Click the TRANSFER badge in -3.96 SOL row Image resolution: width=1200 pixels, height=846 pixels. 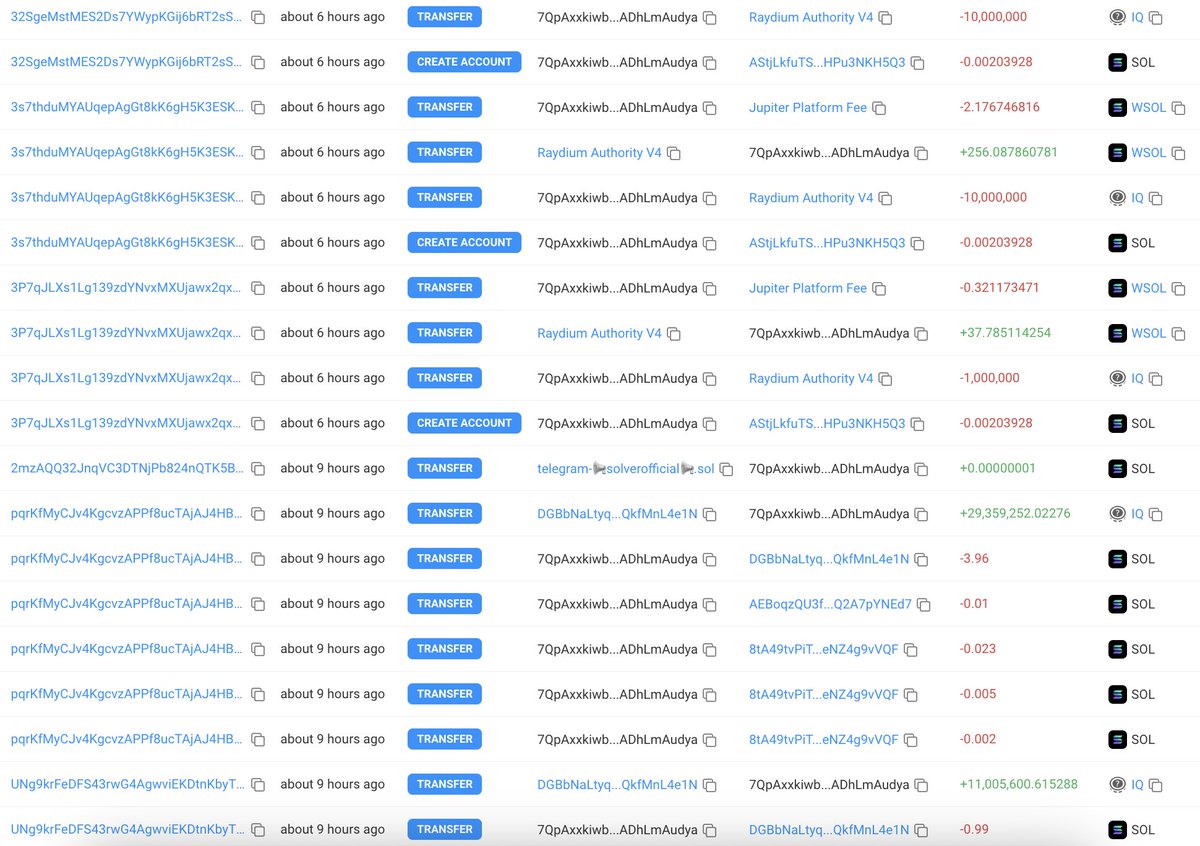click(445, 558)
